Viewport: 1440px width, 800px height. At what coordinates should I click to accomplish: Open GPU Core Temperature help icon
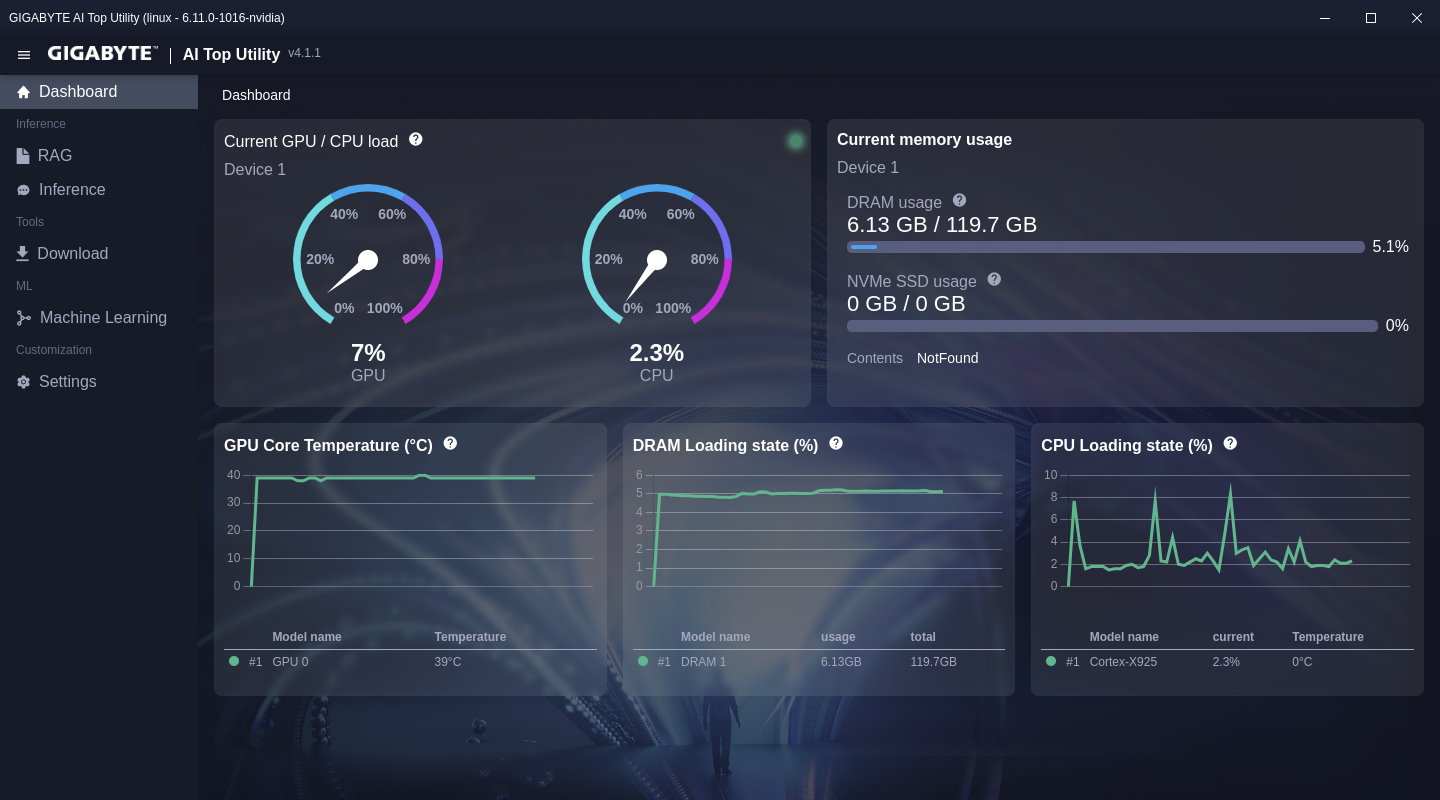(450, 443)
